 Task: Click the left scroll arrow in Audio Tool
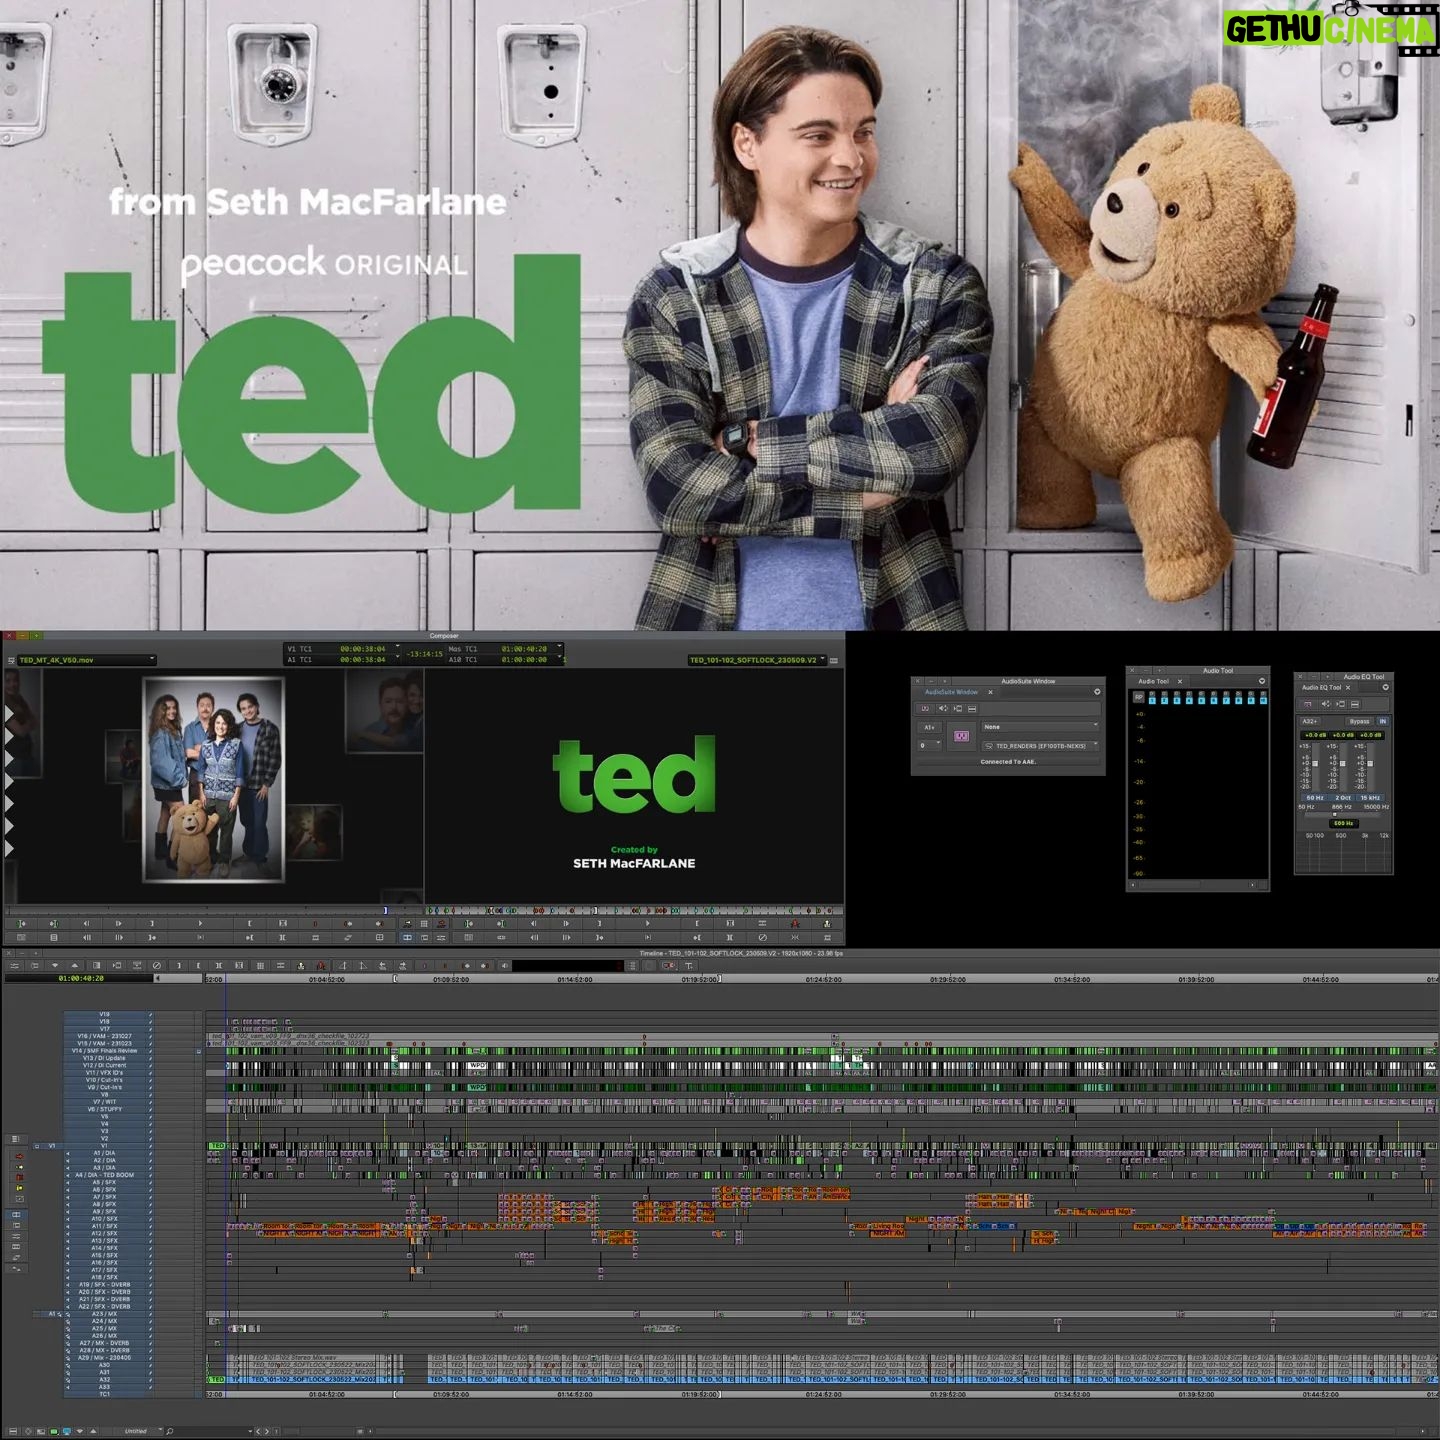pyautogui.click(x=1132, y=885)
